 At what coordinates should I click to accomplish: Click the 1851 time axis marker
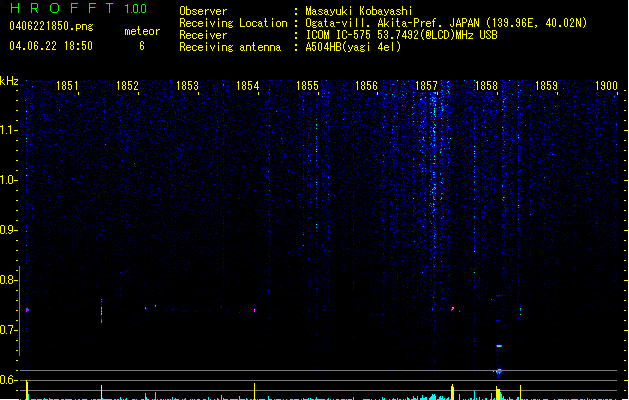67,86
